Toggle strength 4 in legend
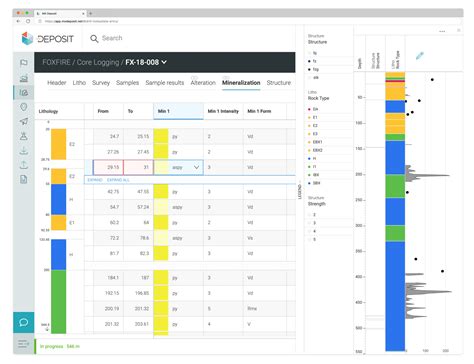 point(314,231)
